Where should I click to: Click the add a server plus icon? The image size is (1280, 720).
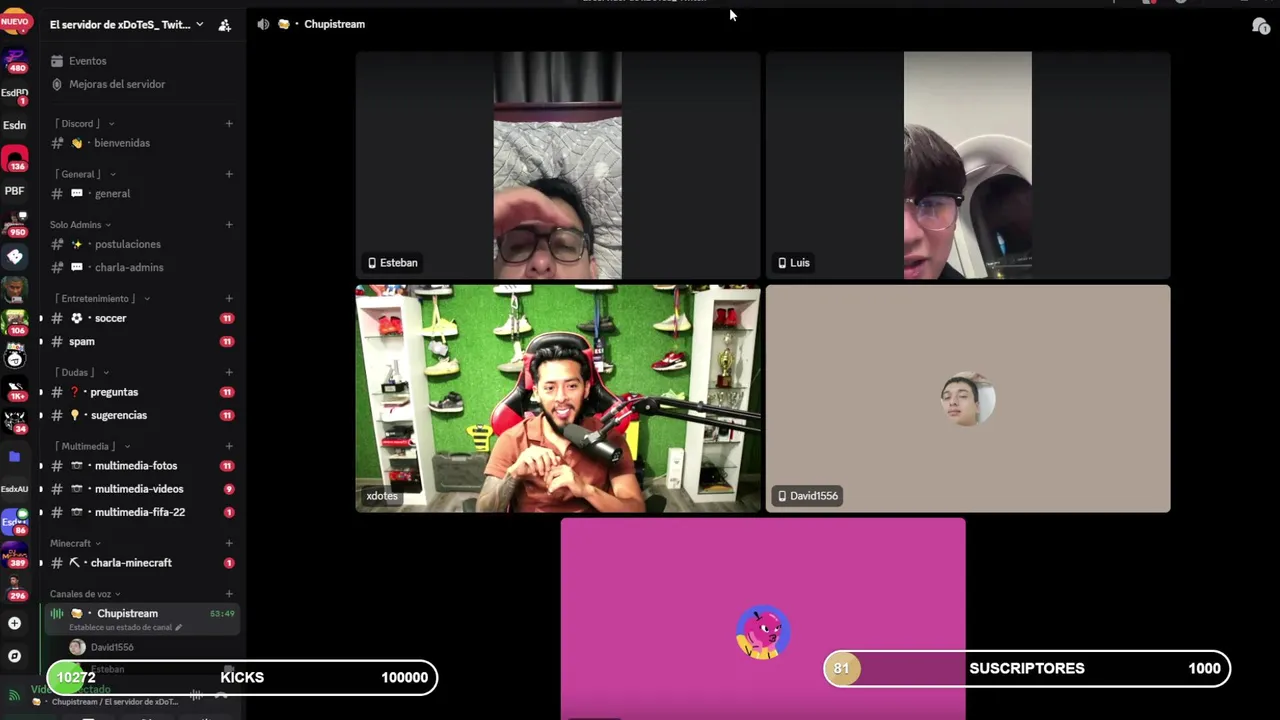(x=14, y=623)
